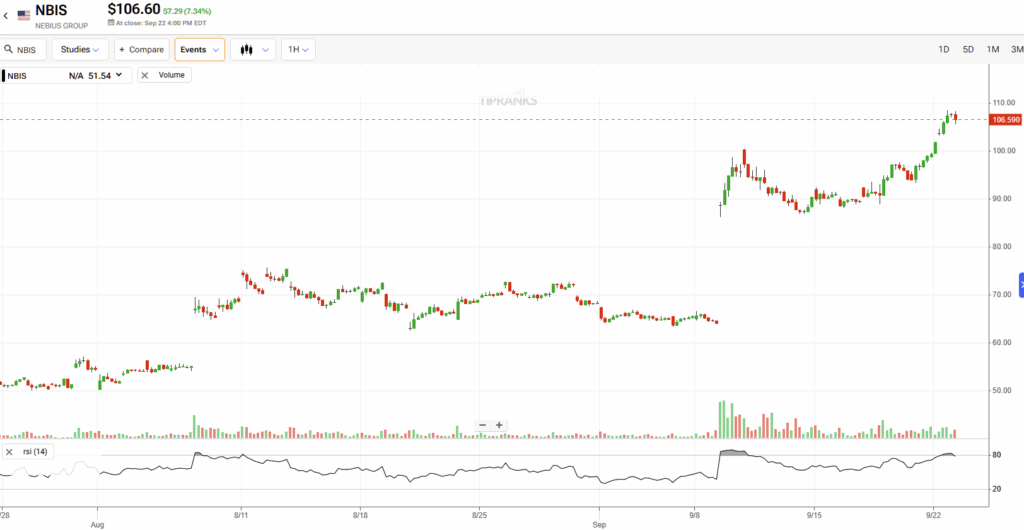The height and width of the screenshot is (530, 1024).
Task: Expand the NBIS legend chevron after 51.54
Action: coord(119,75)
